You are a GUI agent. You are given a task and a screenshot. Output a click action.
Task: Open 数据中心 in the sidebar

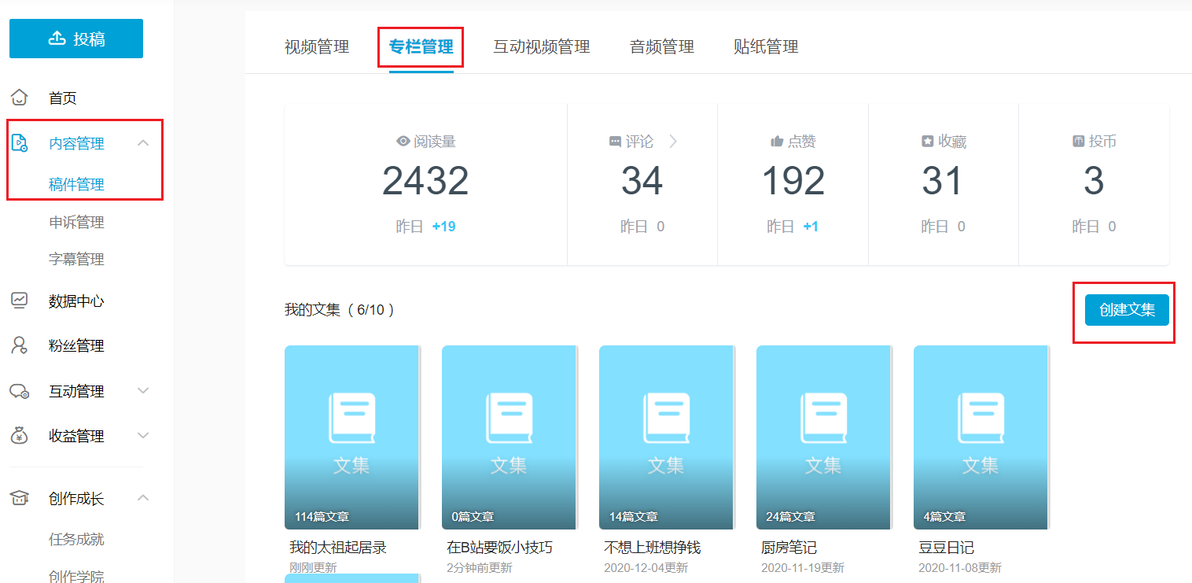pyautogui.click(x=77, y=301)
